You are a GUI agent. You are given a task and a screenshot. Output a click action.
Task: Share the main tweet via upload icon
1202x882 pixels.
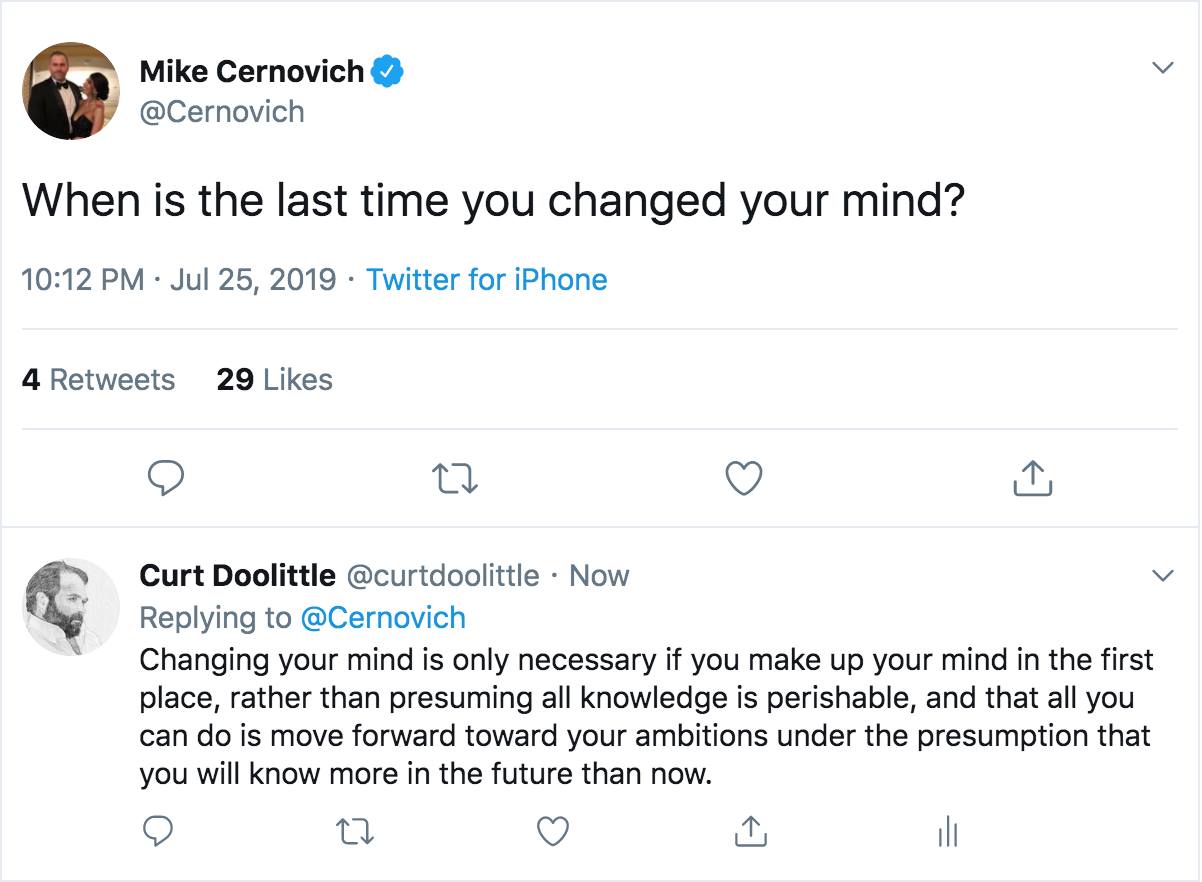point(1033,480)
